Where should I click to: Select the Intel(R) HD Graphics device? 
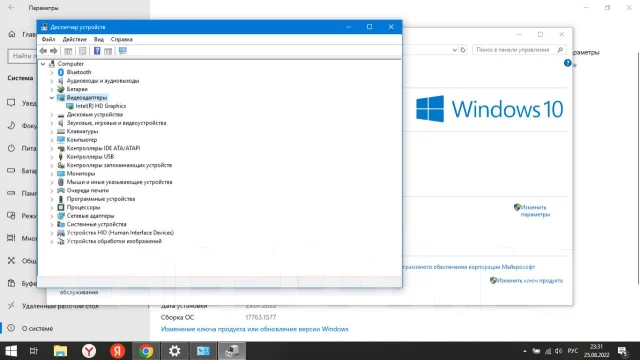coord(100,106)
